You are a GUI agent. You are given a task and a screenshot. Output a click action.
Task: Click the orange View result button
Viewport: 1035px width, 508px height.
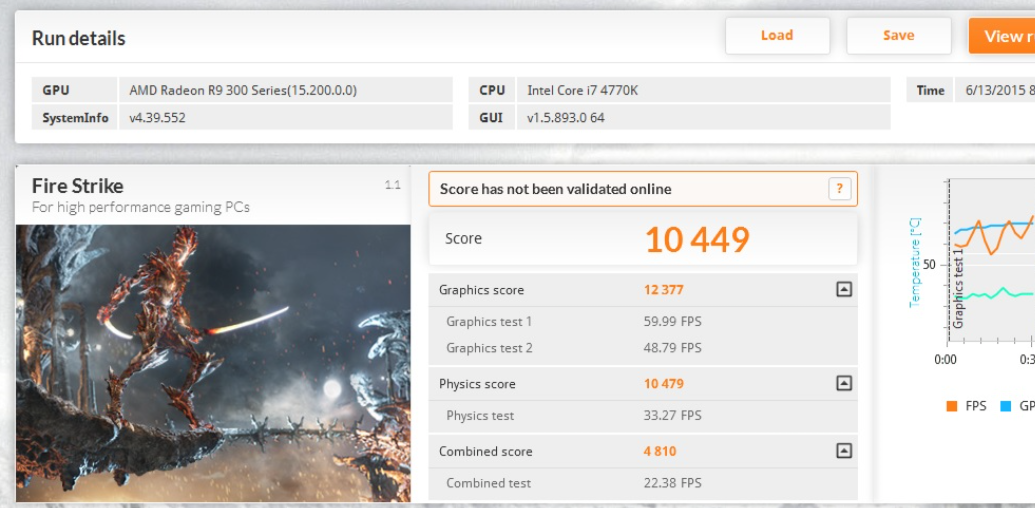(x=1002, y=36)
